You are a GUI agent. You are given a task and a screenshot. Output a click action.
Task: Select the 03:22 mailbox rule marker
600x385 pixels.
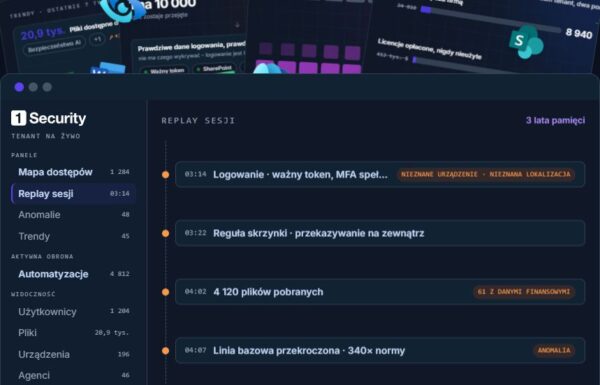(x=166, y=233)
